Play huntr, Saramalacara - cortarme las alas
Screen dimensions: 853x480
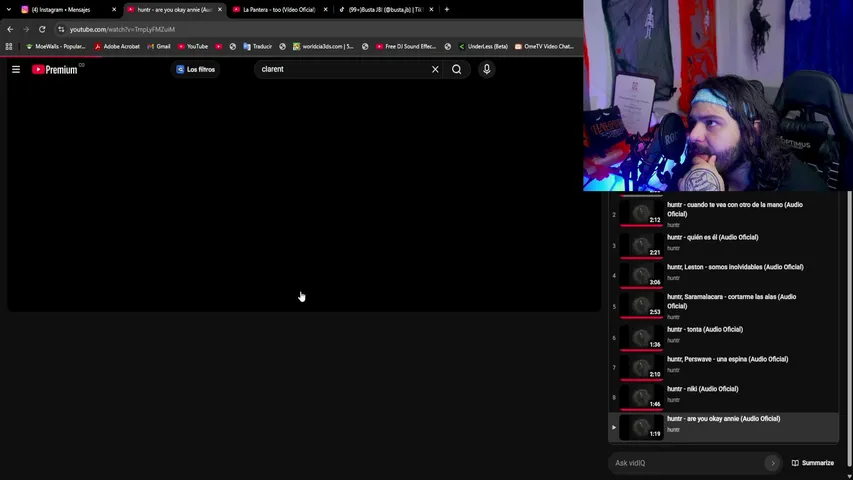click(x=731, y=301)
